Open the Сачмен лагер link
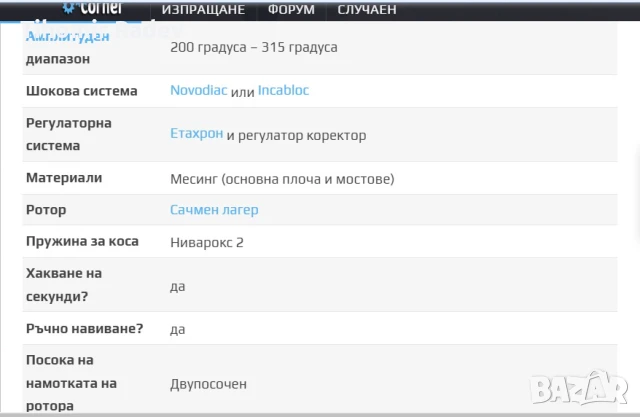 [214, 210]
